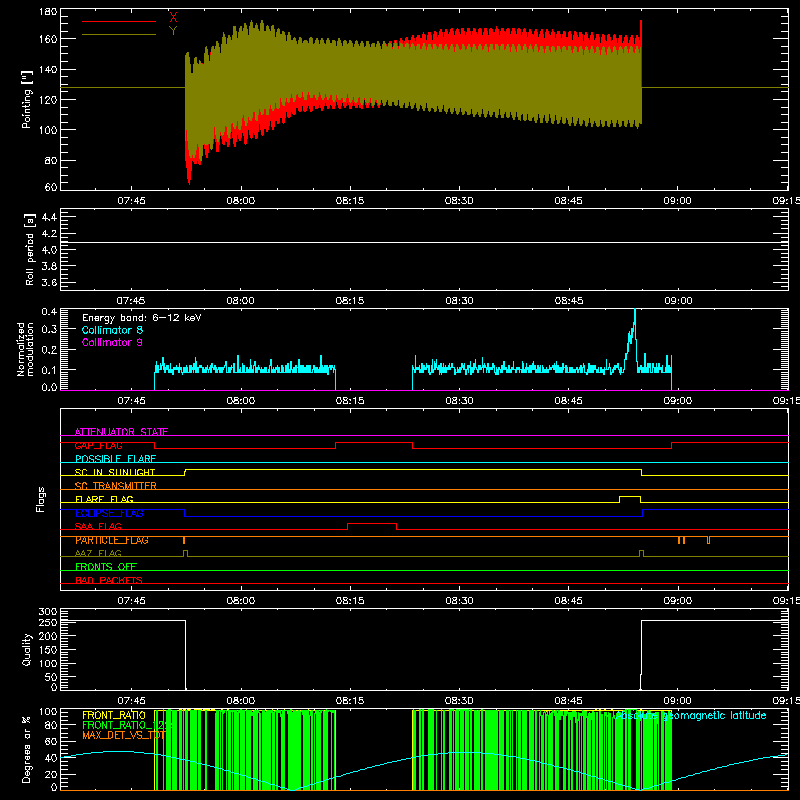
Task: Click the 'Energy band: 6-12 keV' label
Action: click(142, 318)
